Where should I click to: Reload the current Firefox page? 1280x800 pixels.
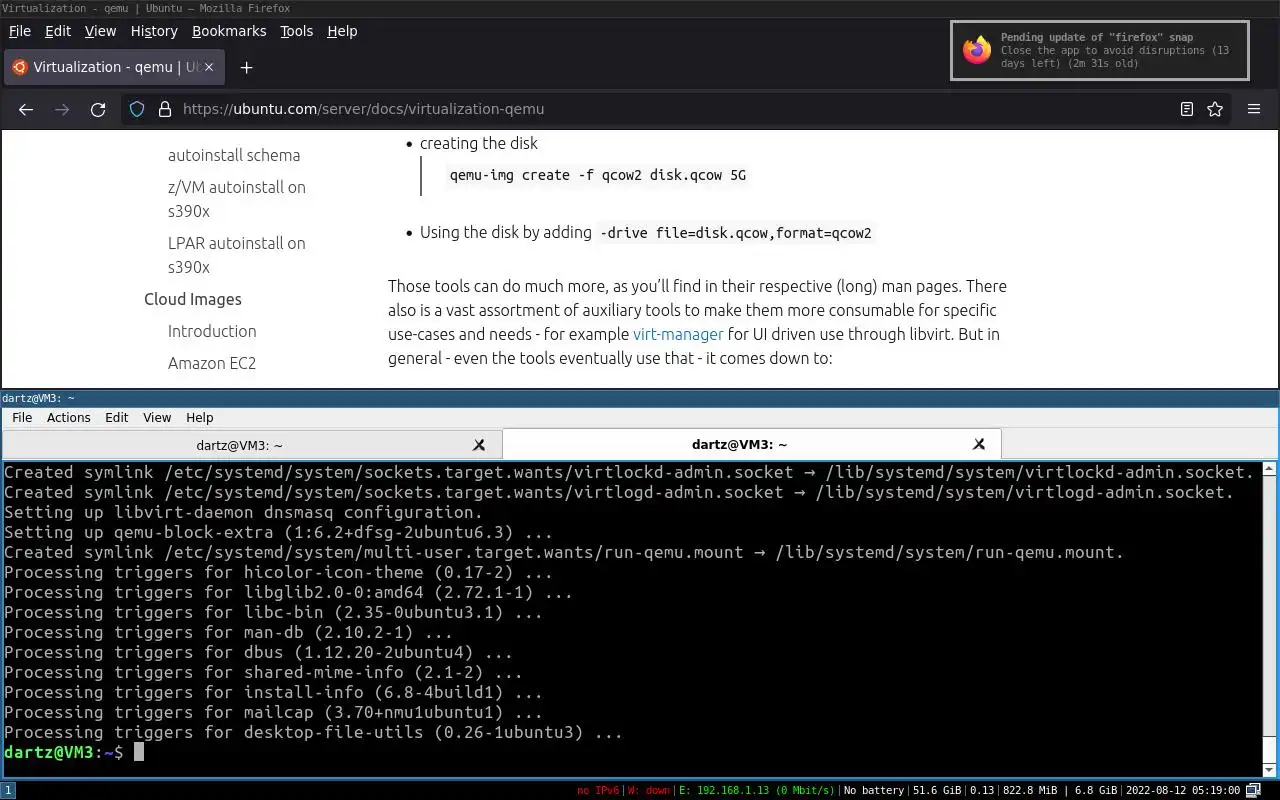coord(98,109)
